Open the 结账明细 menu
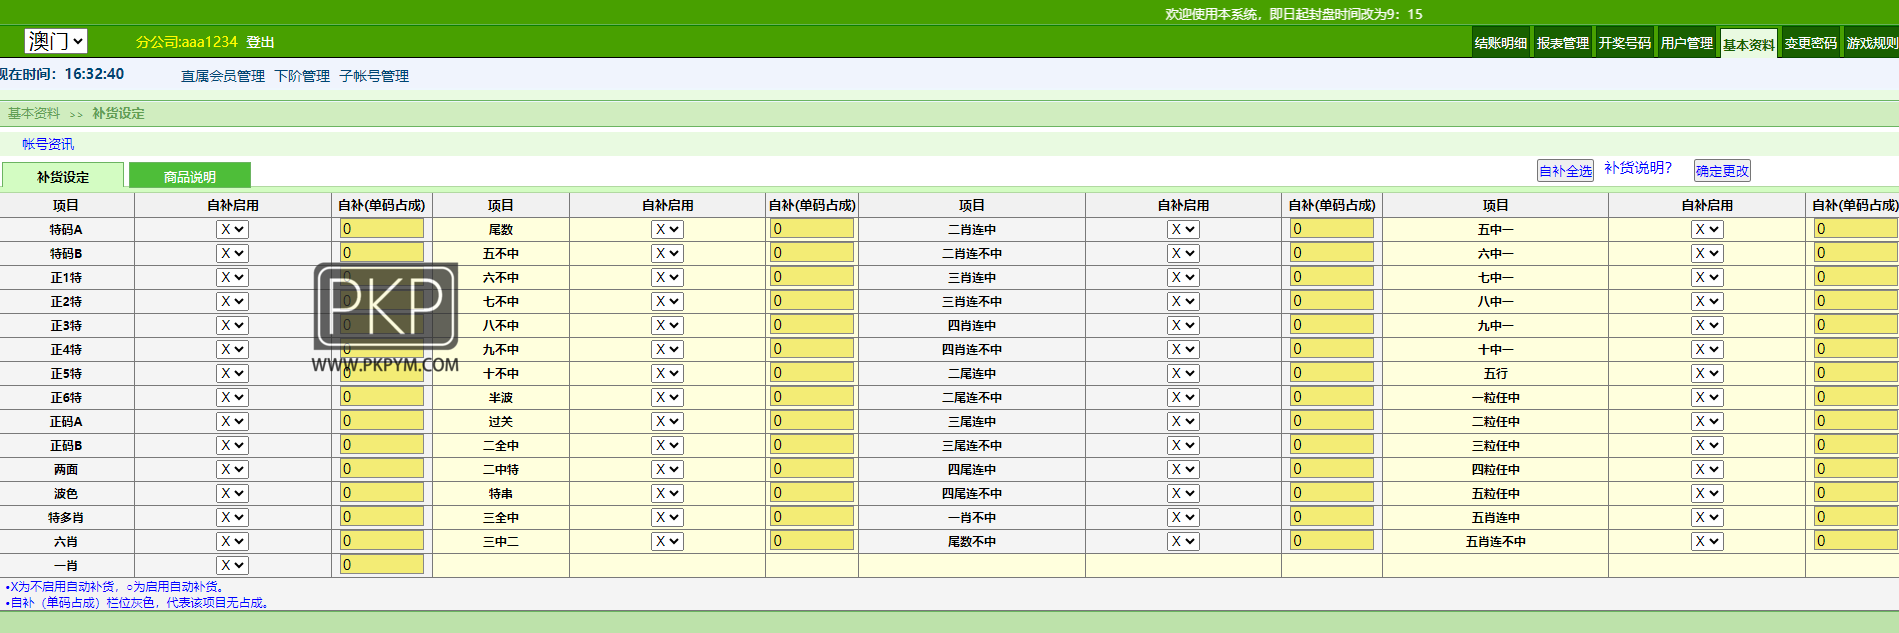This screenshot has height=633, width=1899. point(1500,43)
